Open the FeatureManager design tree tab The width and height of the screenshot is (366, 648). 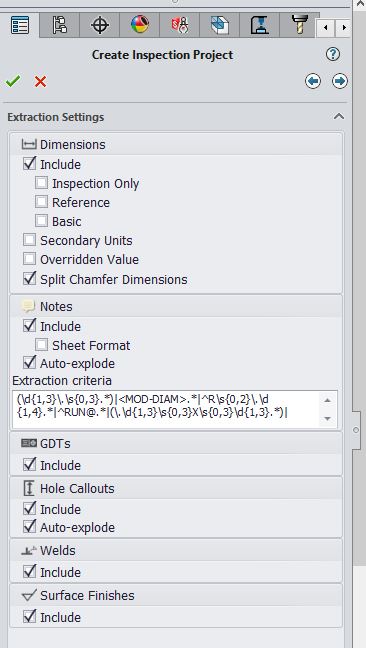20,25
